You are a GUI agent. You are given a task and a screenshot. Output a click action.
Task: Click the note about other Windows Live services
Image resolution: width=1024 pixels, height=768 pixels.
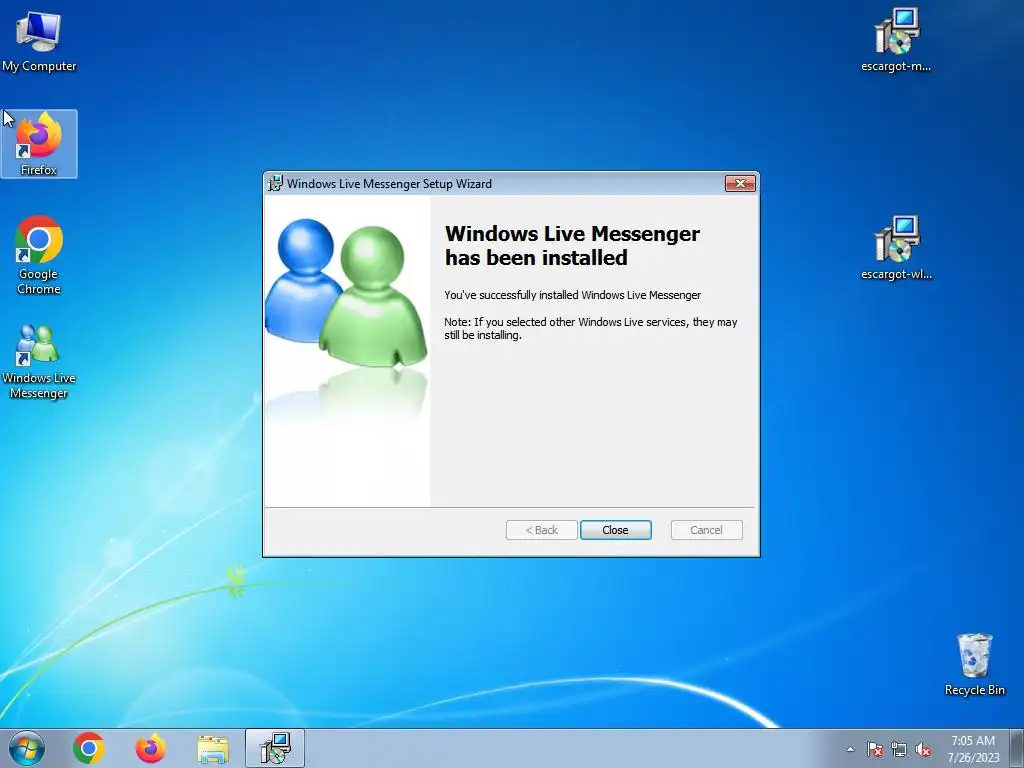click(x=590, y=328)
